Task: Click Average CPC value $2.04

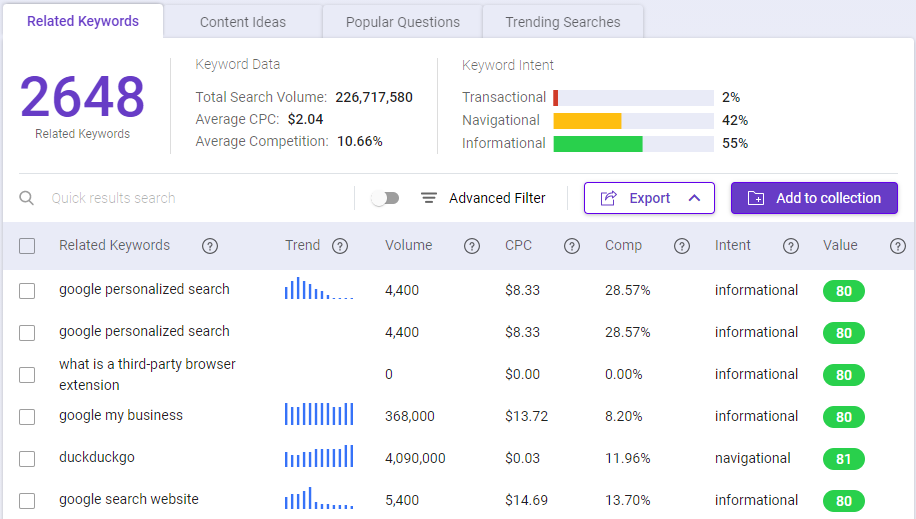Action: coord(306,119)
